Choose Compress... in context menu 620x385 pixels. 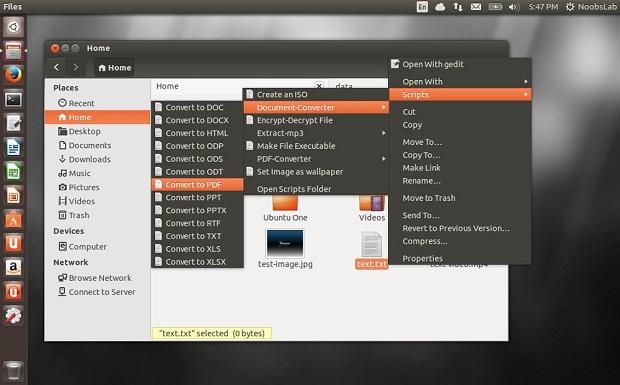[460, 241]
